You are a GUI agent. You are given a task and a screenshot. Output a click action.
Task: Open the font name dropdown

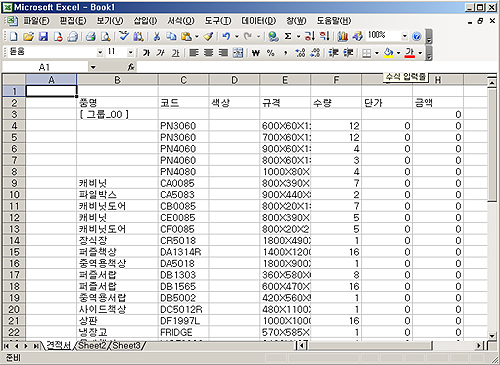point(100,53)
